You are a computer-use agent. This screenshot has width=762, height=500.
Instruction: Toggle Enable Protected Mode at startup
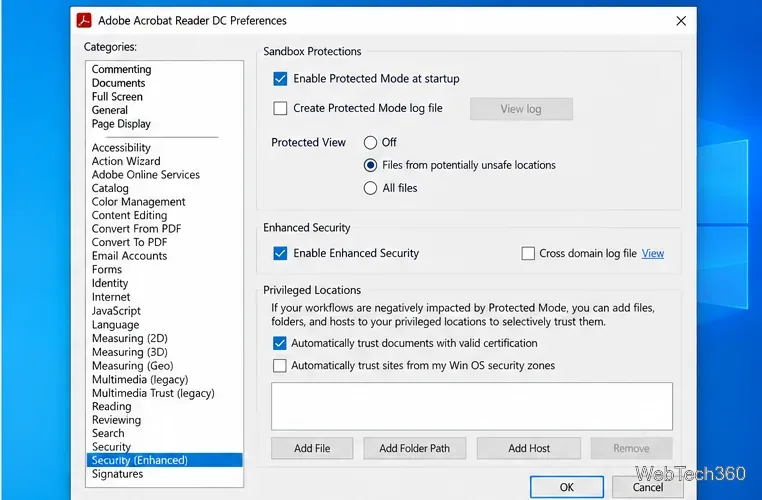[280, 79]
